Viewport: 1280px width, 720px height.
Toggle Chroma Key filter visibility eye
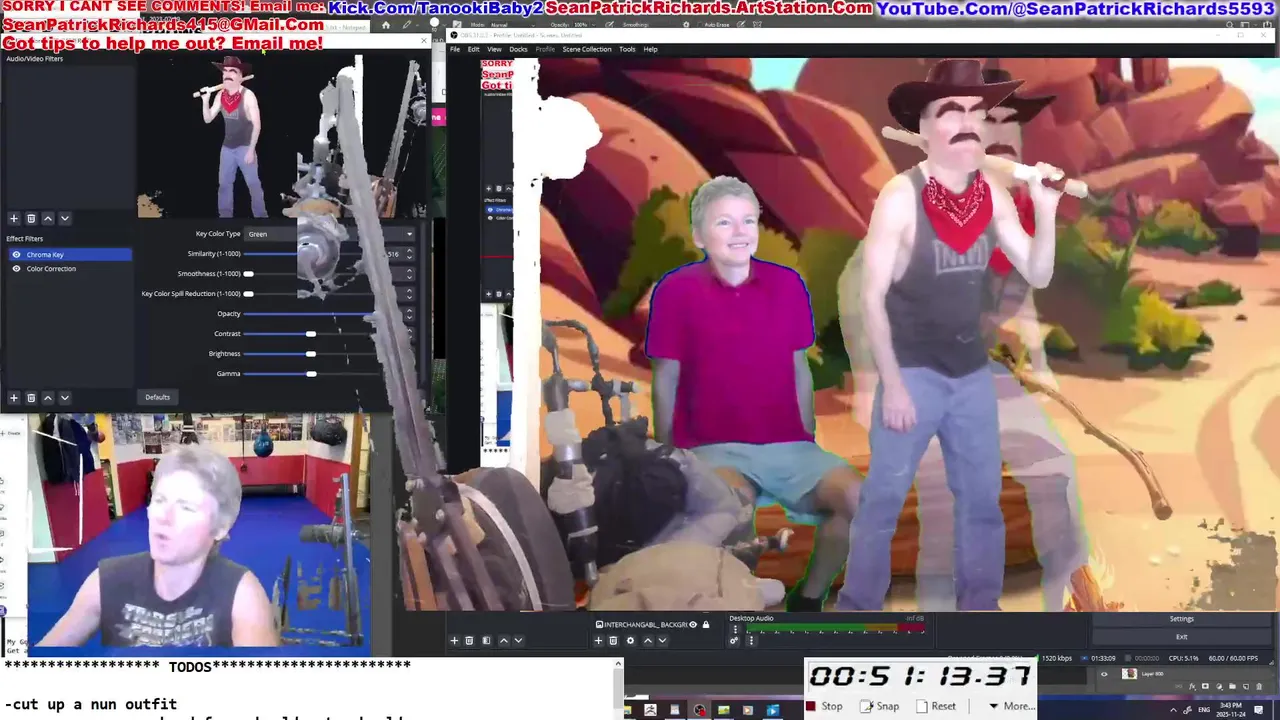(16, 255)
